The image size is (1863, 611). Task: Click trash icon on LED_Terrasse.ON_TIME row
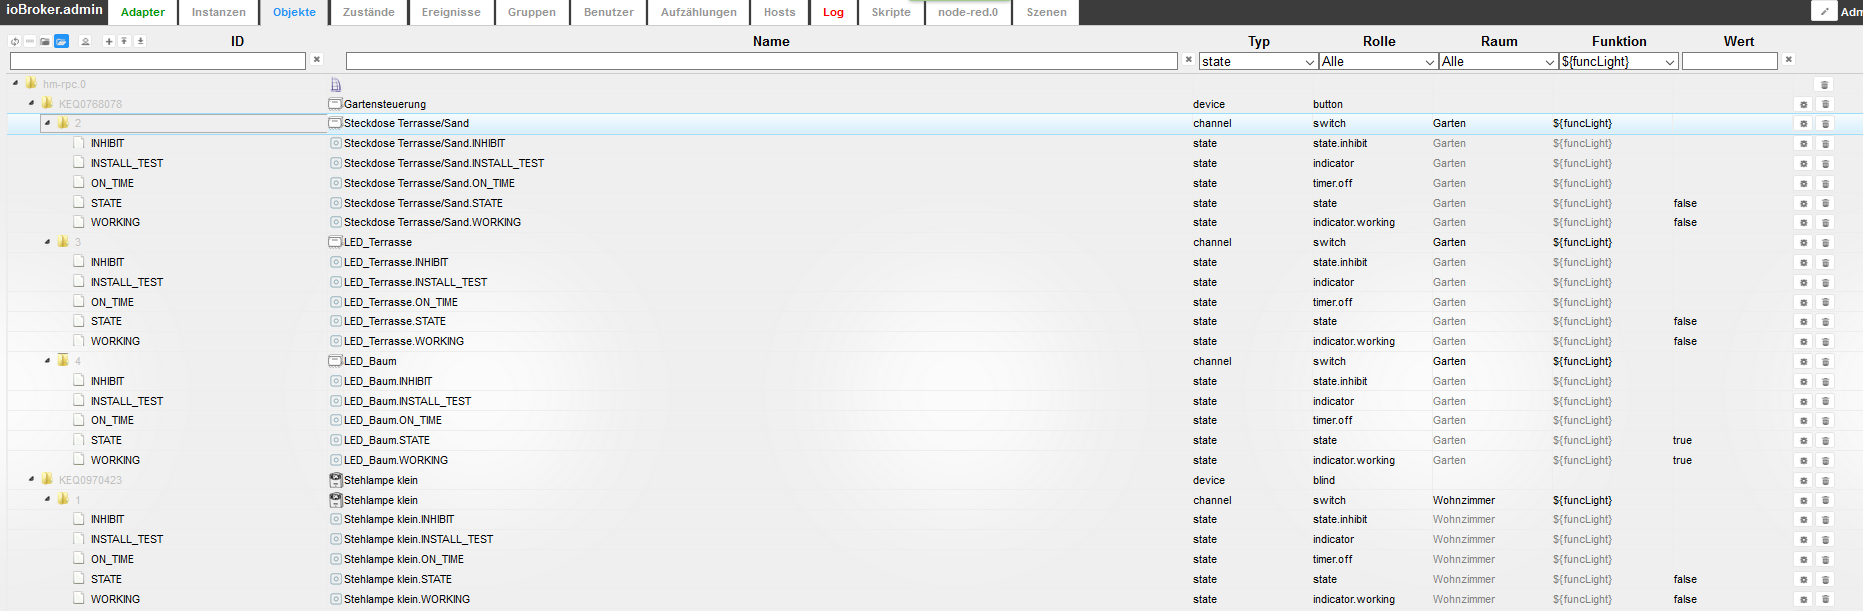(x=1825, y=303)
